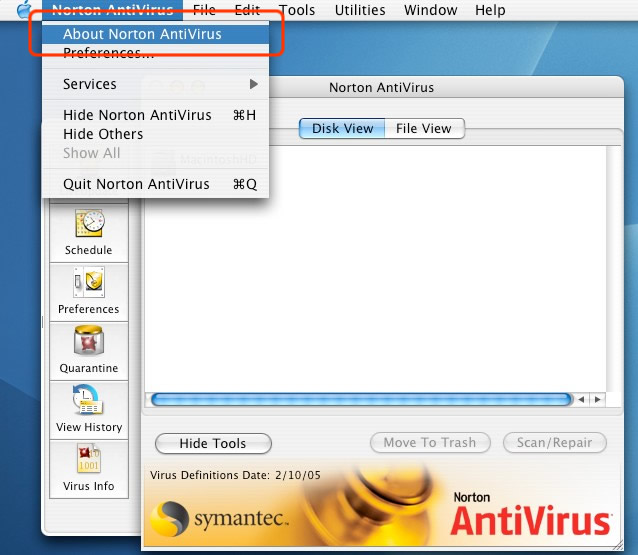Image resolution: width=638 pixels, height=555 pixels.
Task: Open the File menu
Action: [204, 10]
